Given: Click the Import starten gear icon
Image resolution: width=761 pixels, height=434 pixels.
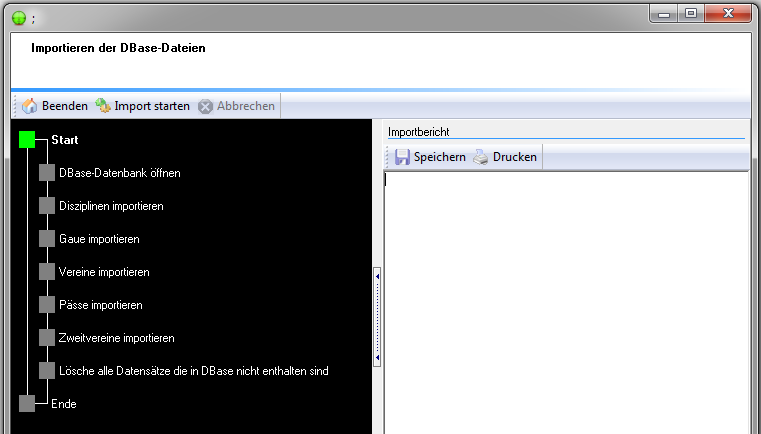Looking at the screenshot, I should [103, 105].
